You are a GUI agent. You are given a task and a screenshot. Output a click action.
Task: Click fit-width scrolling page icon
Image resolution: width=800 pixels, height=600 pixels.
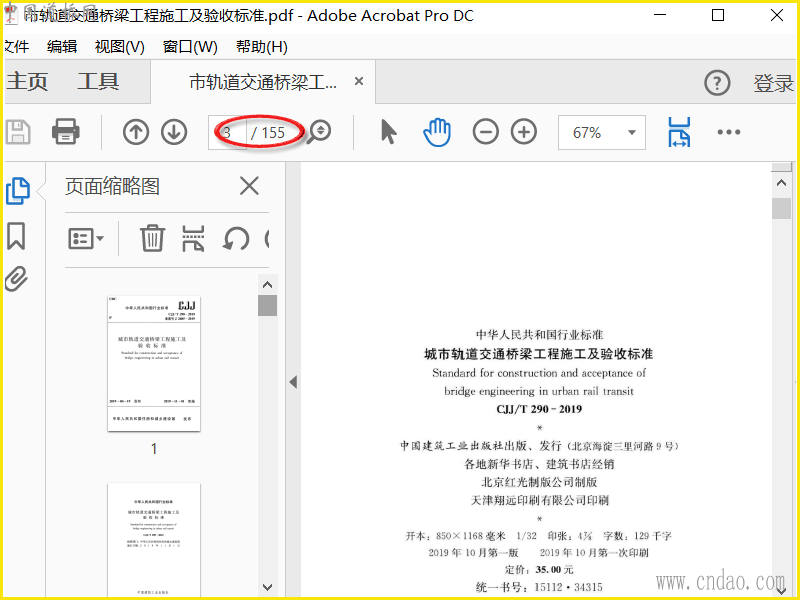point(679,132)
